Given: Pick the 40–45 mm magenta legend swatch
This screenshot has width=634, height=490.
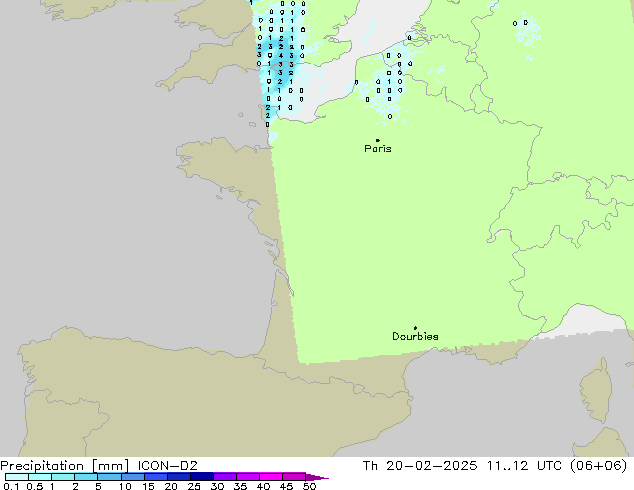Looking at the screenshot, I should [x=271, y=477].
